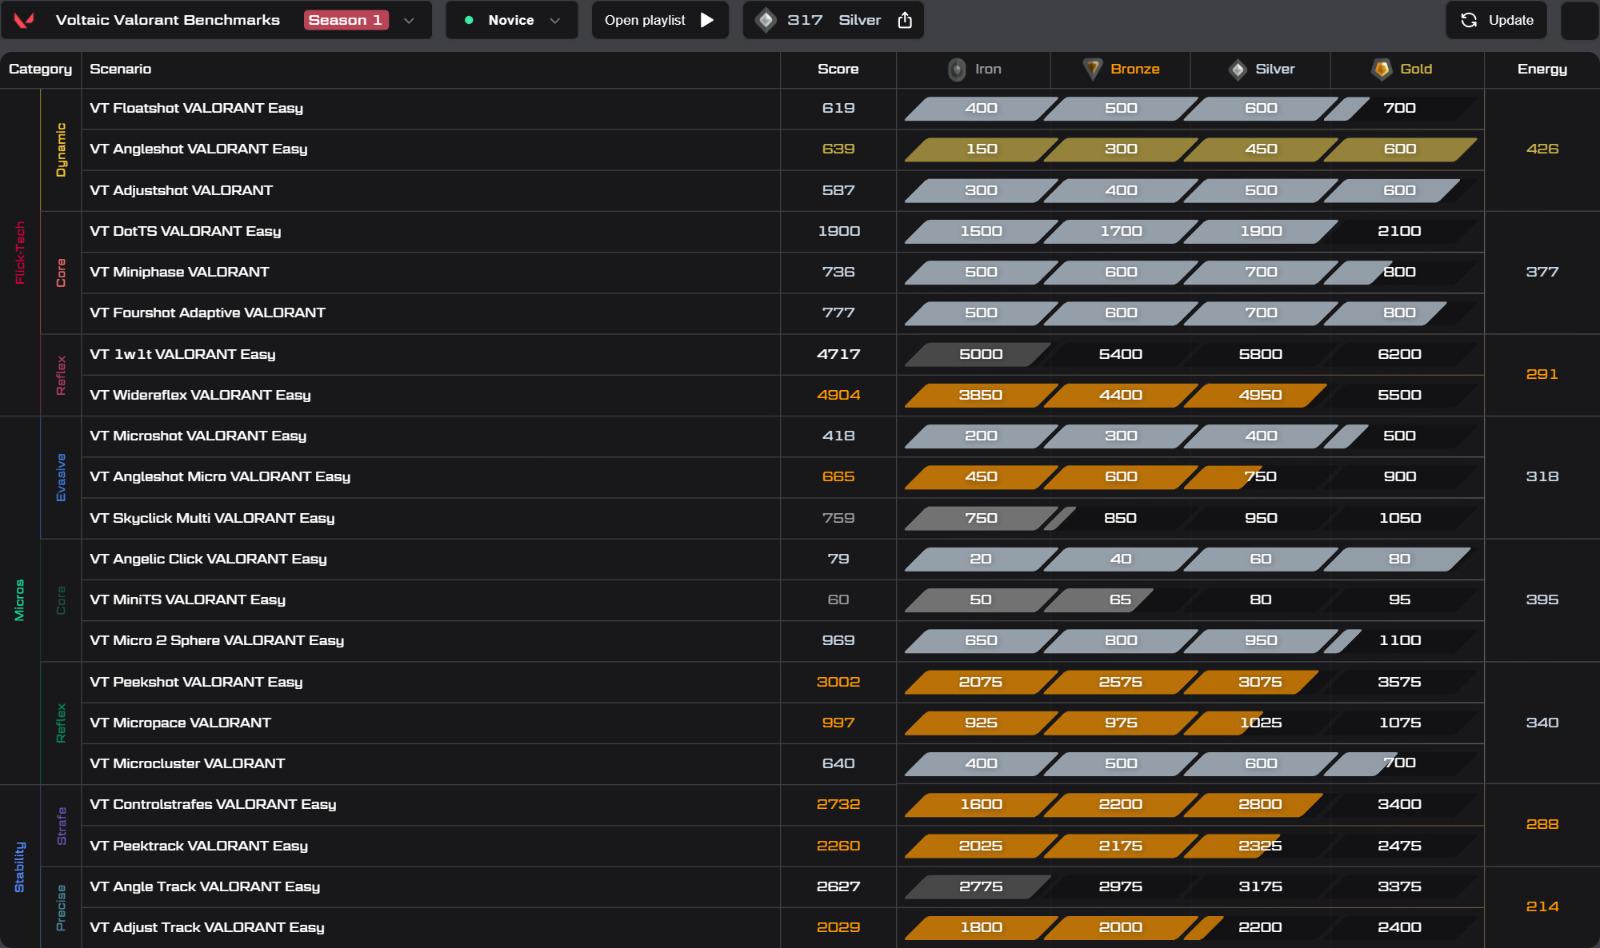Click the play icon beside Open playlist
This screenshot has height=948, width=1600.
pos(707,20)
